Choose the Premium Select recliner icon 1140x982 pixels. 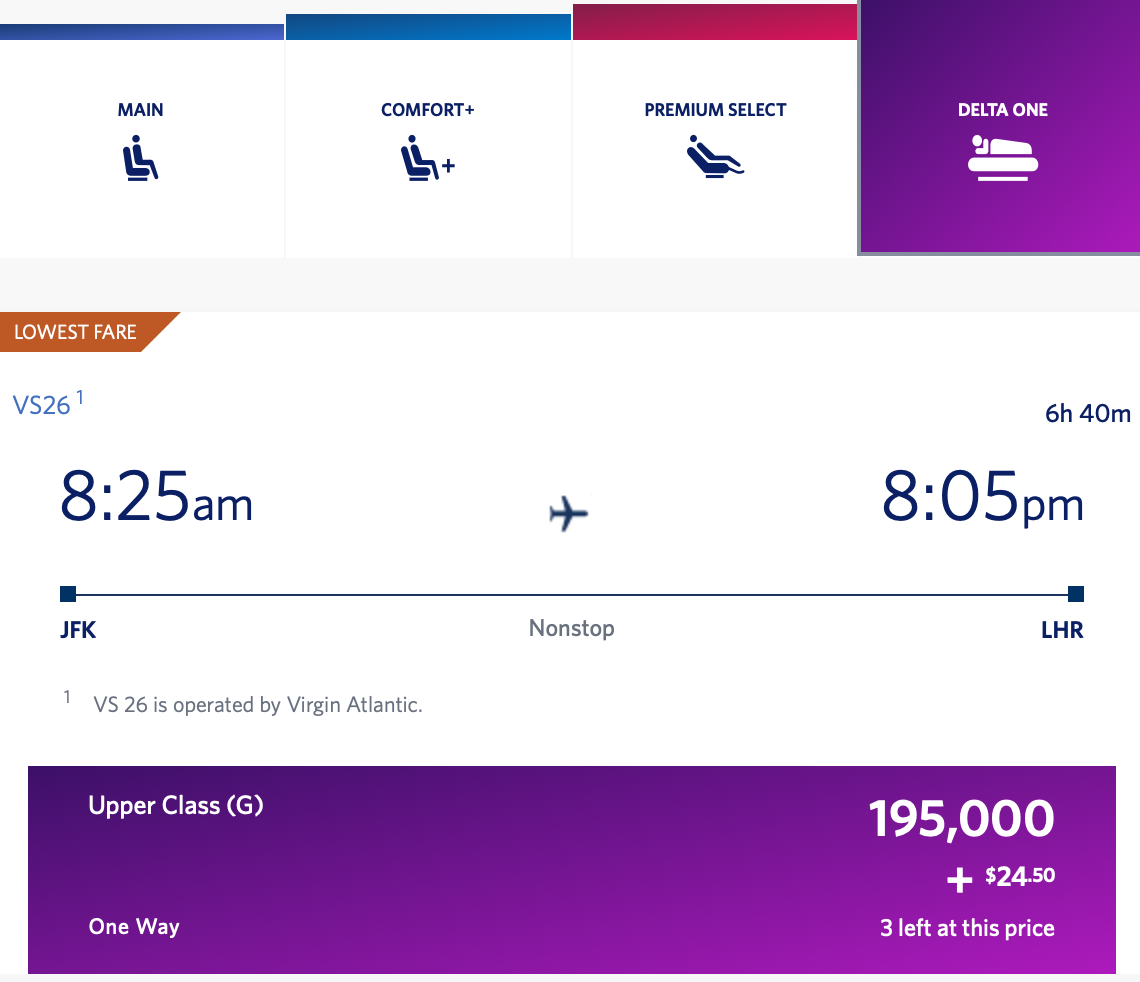[715, 156]
